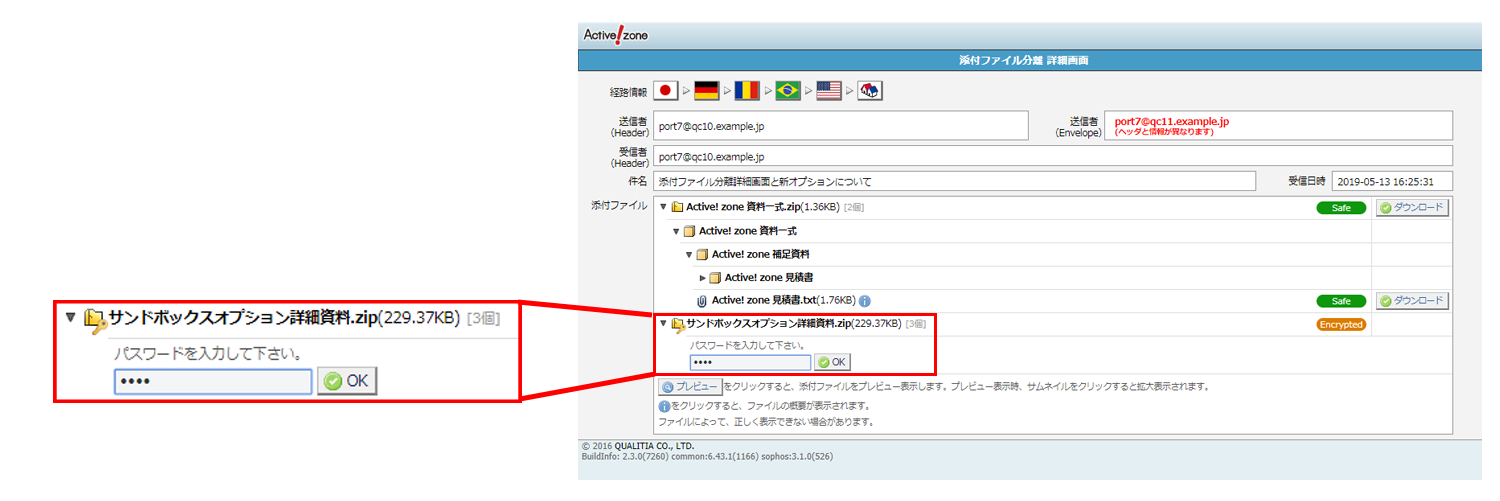Image resolution: width=1500 pixels, height=501 pixels.
Task: Download the Active! zone 資料一式.zip file
Action: (1412, 208)
